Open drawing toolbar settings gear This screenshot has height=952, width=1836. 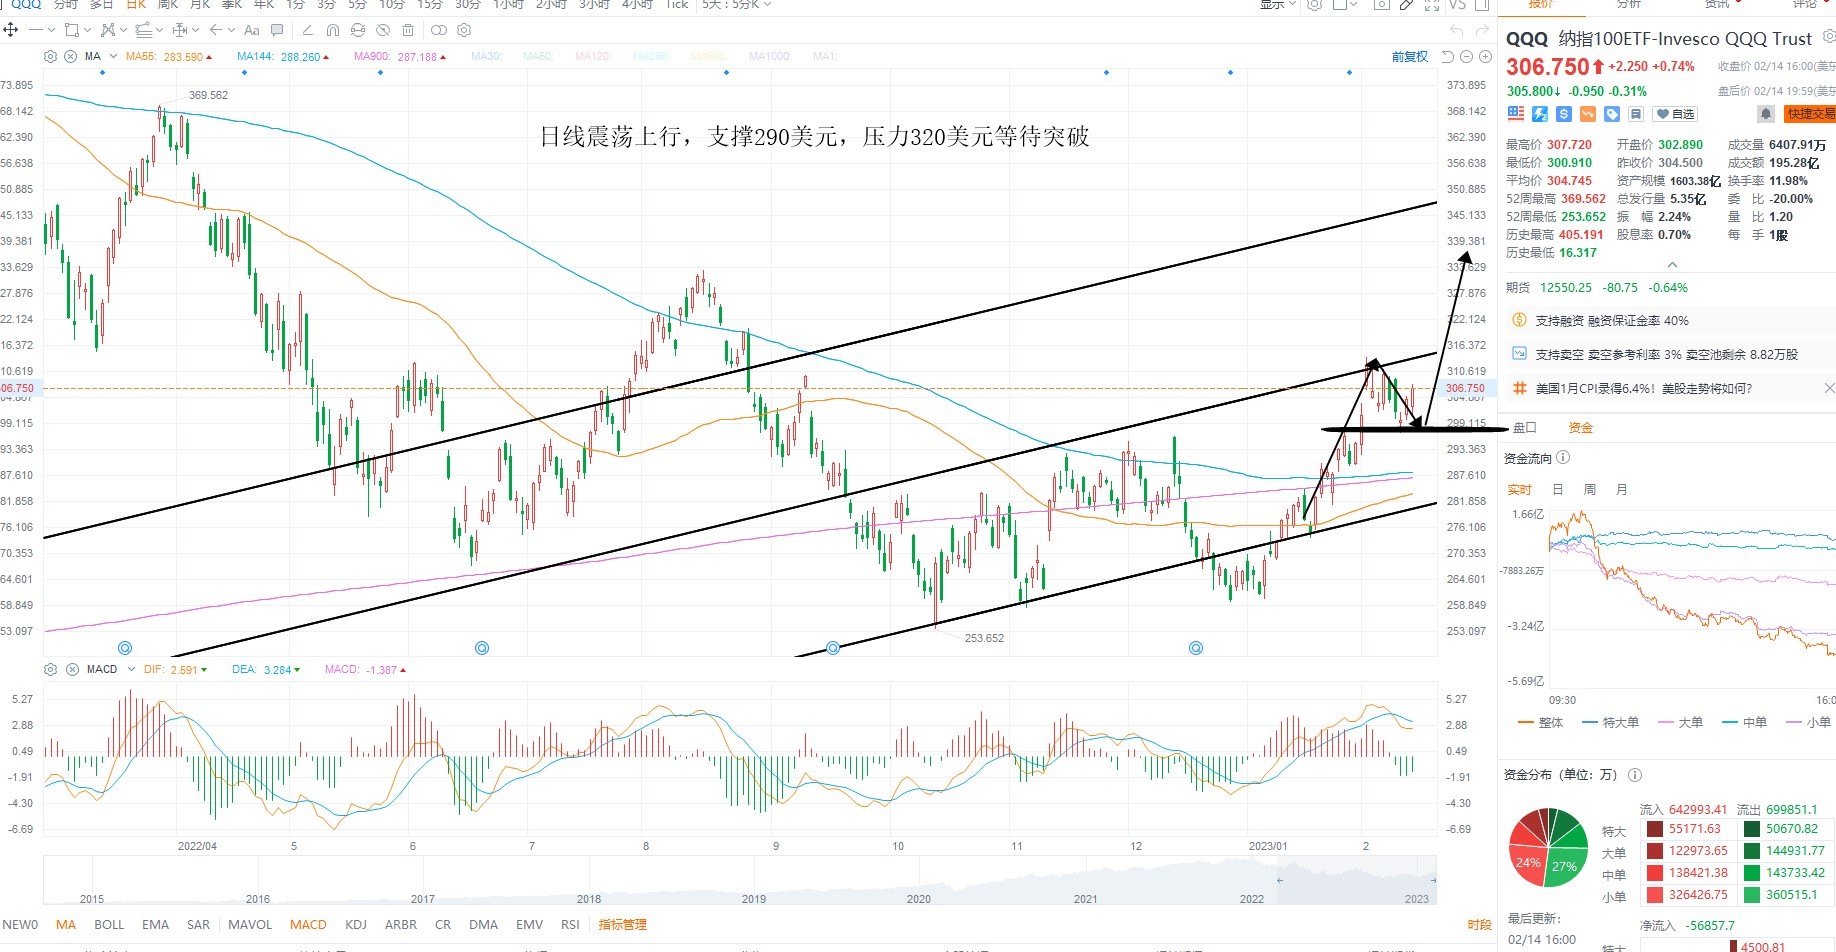(x=463, y=30)
